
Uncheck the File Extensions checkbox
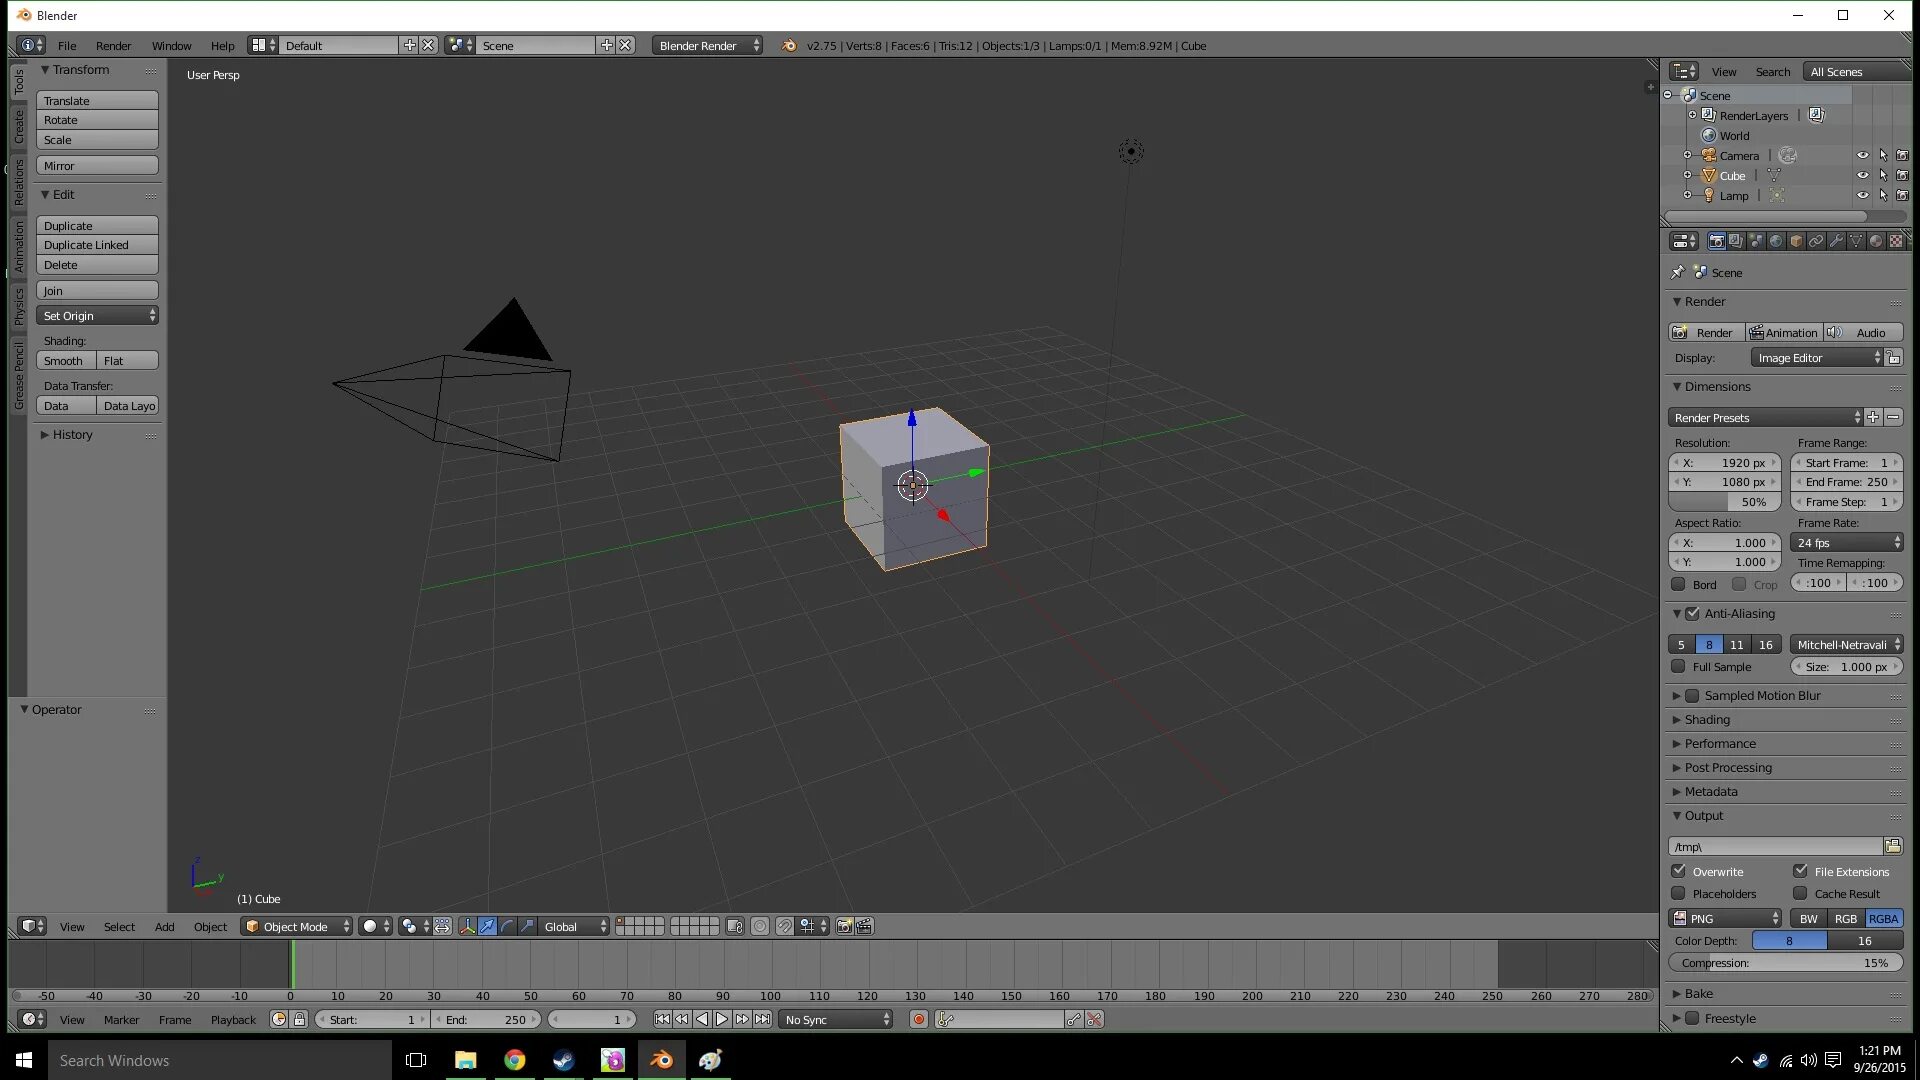click(x=1800, y=871)
